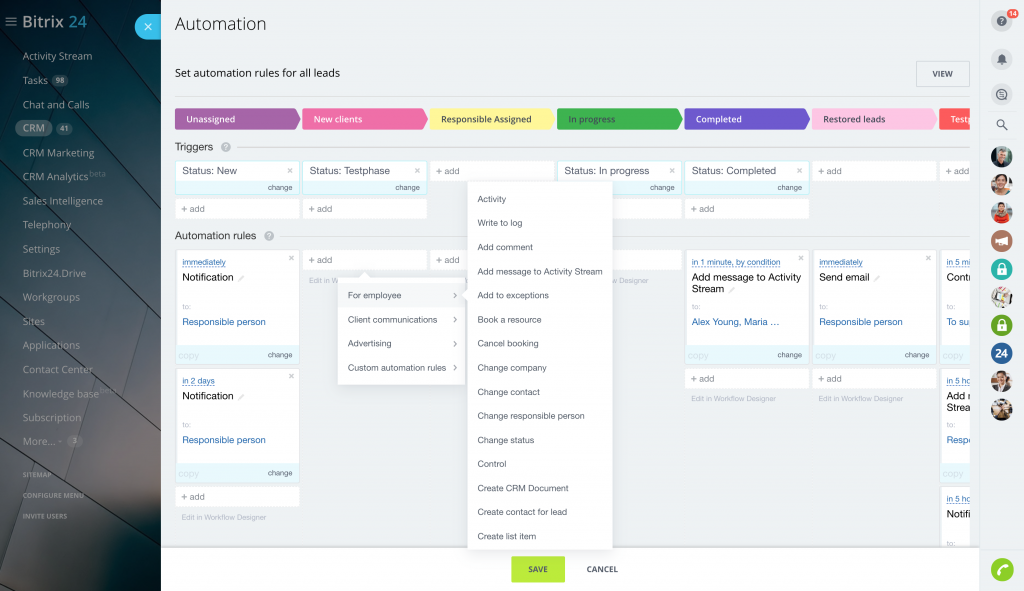This screenshot has height=591, width=1024.
Task: Choose Add comment from the menu
Action: click(505, 247)
